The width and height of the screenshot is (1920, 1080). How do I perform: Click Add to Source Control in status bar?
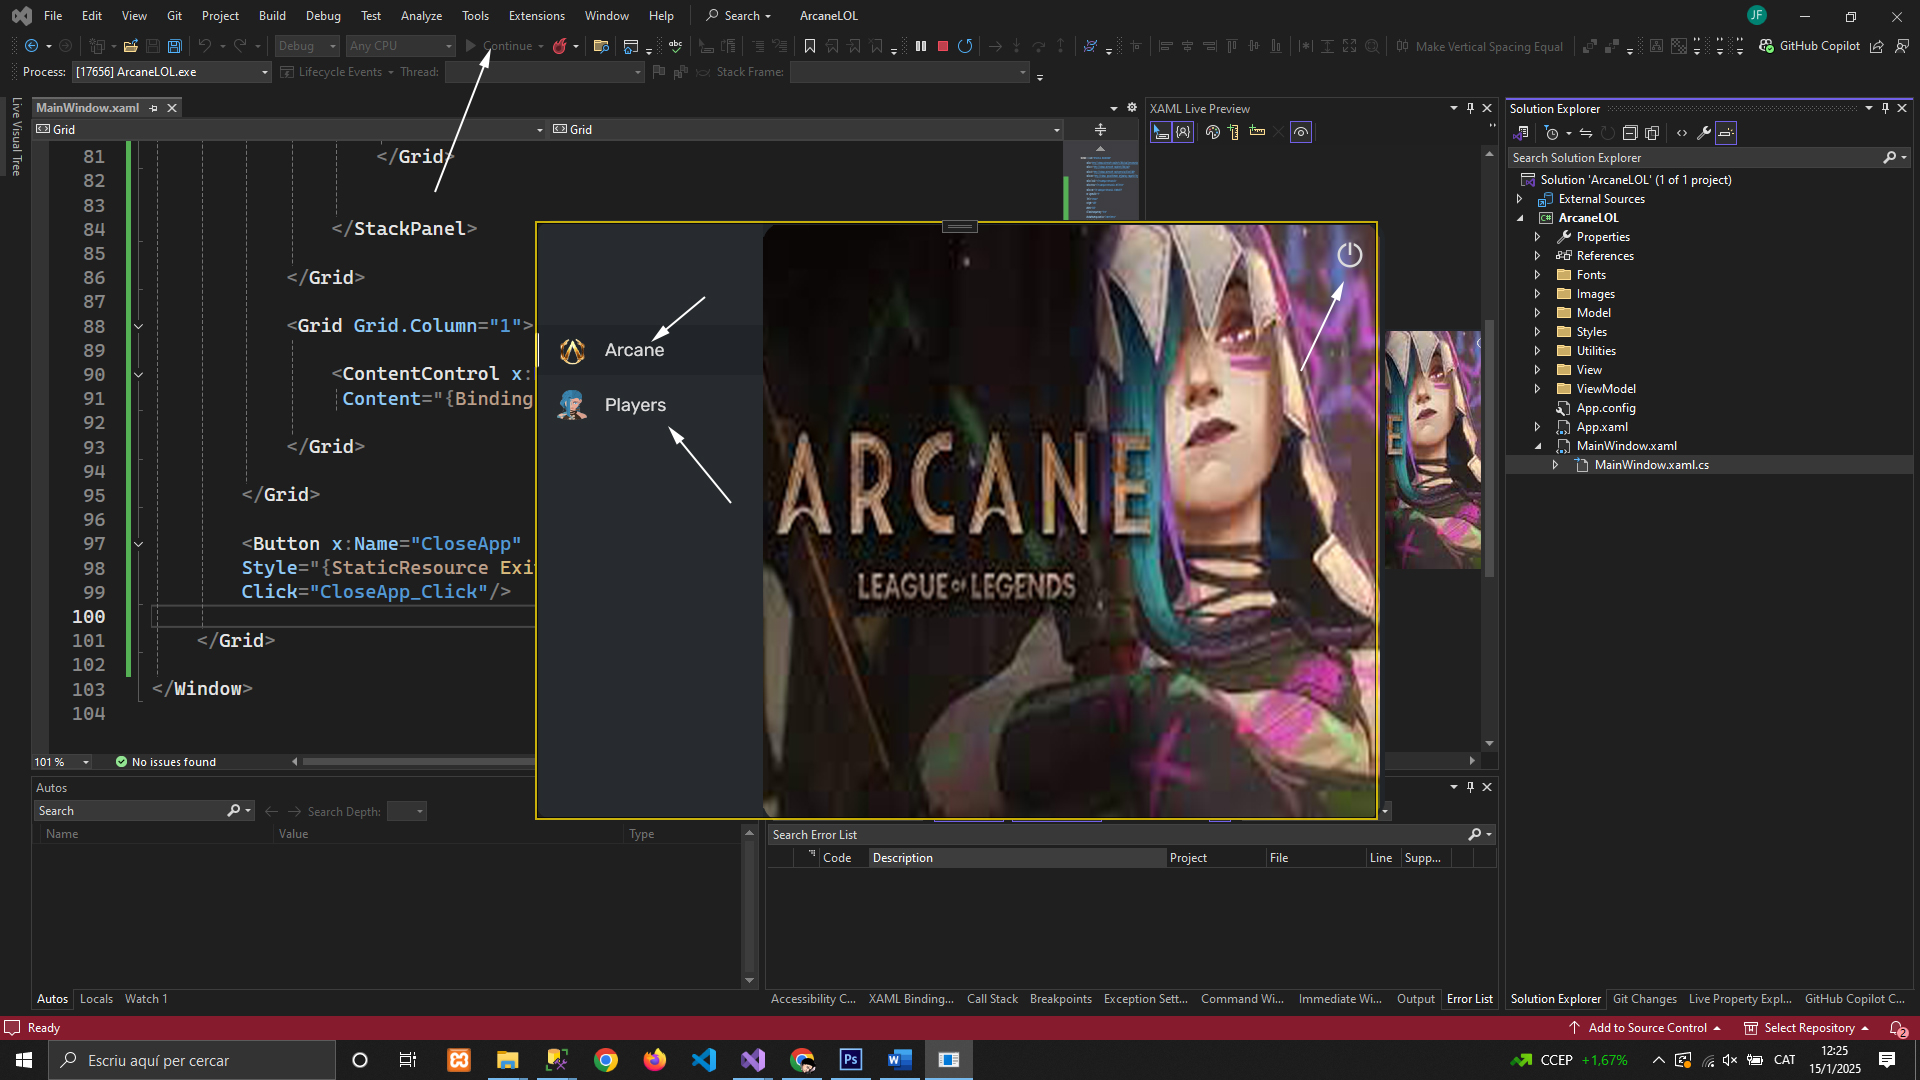[x=1646, y=1028]
